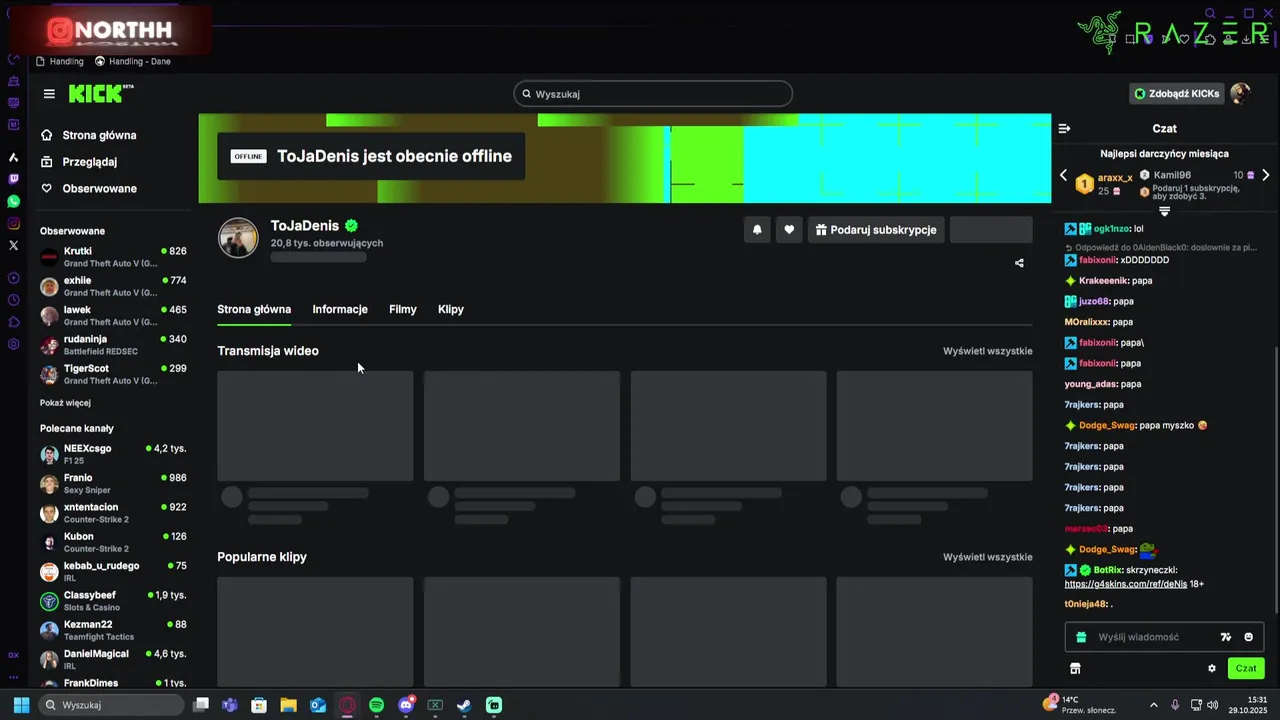
Task: Open File Explorer from taskbar
Action: point(288,705)
